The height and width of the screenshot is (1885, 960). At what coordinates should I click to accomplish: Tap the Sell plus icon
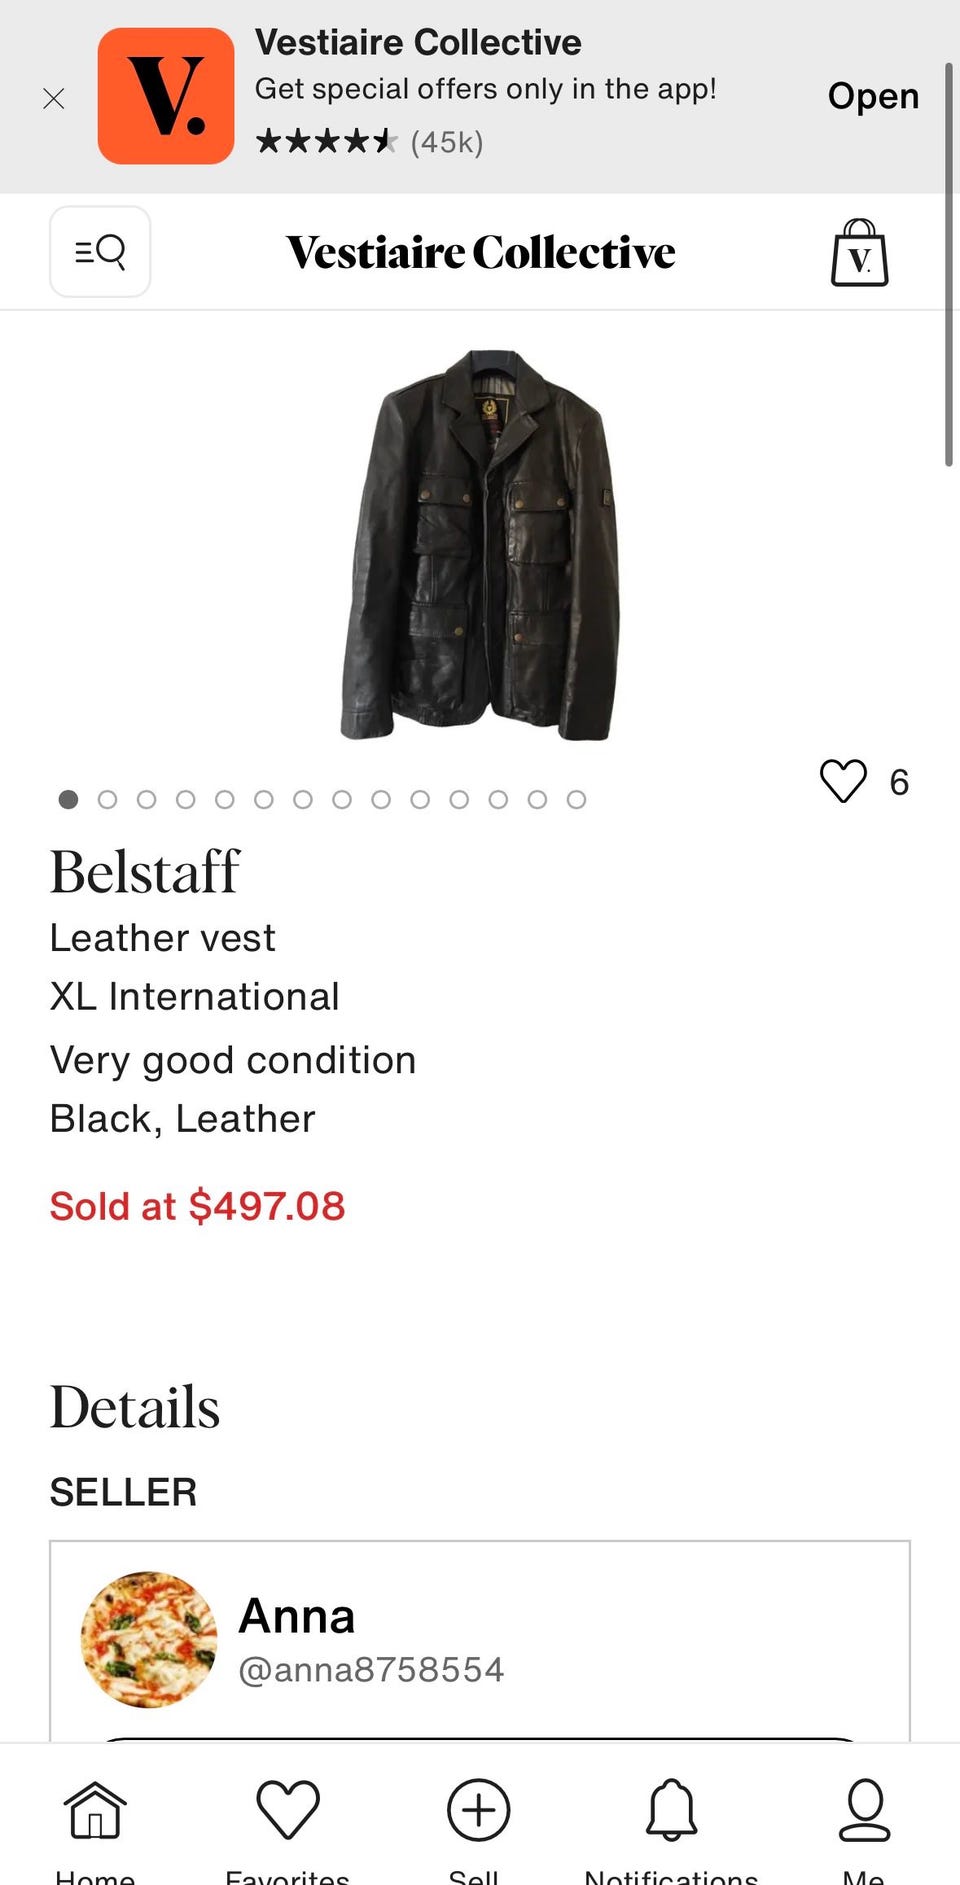point(478,1810)
